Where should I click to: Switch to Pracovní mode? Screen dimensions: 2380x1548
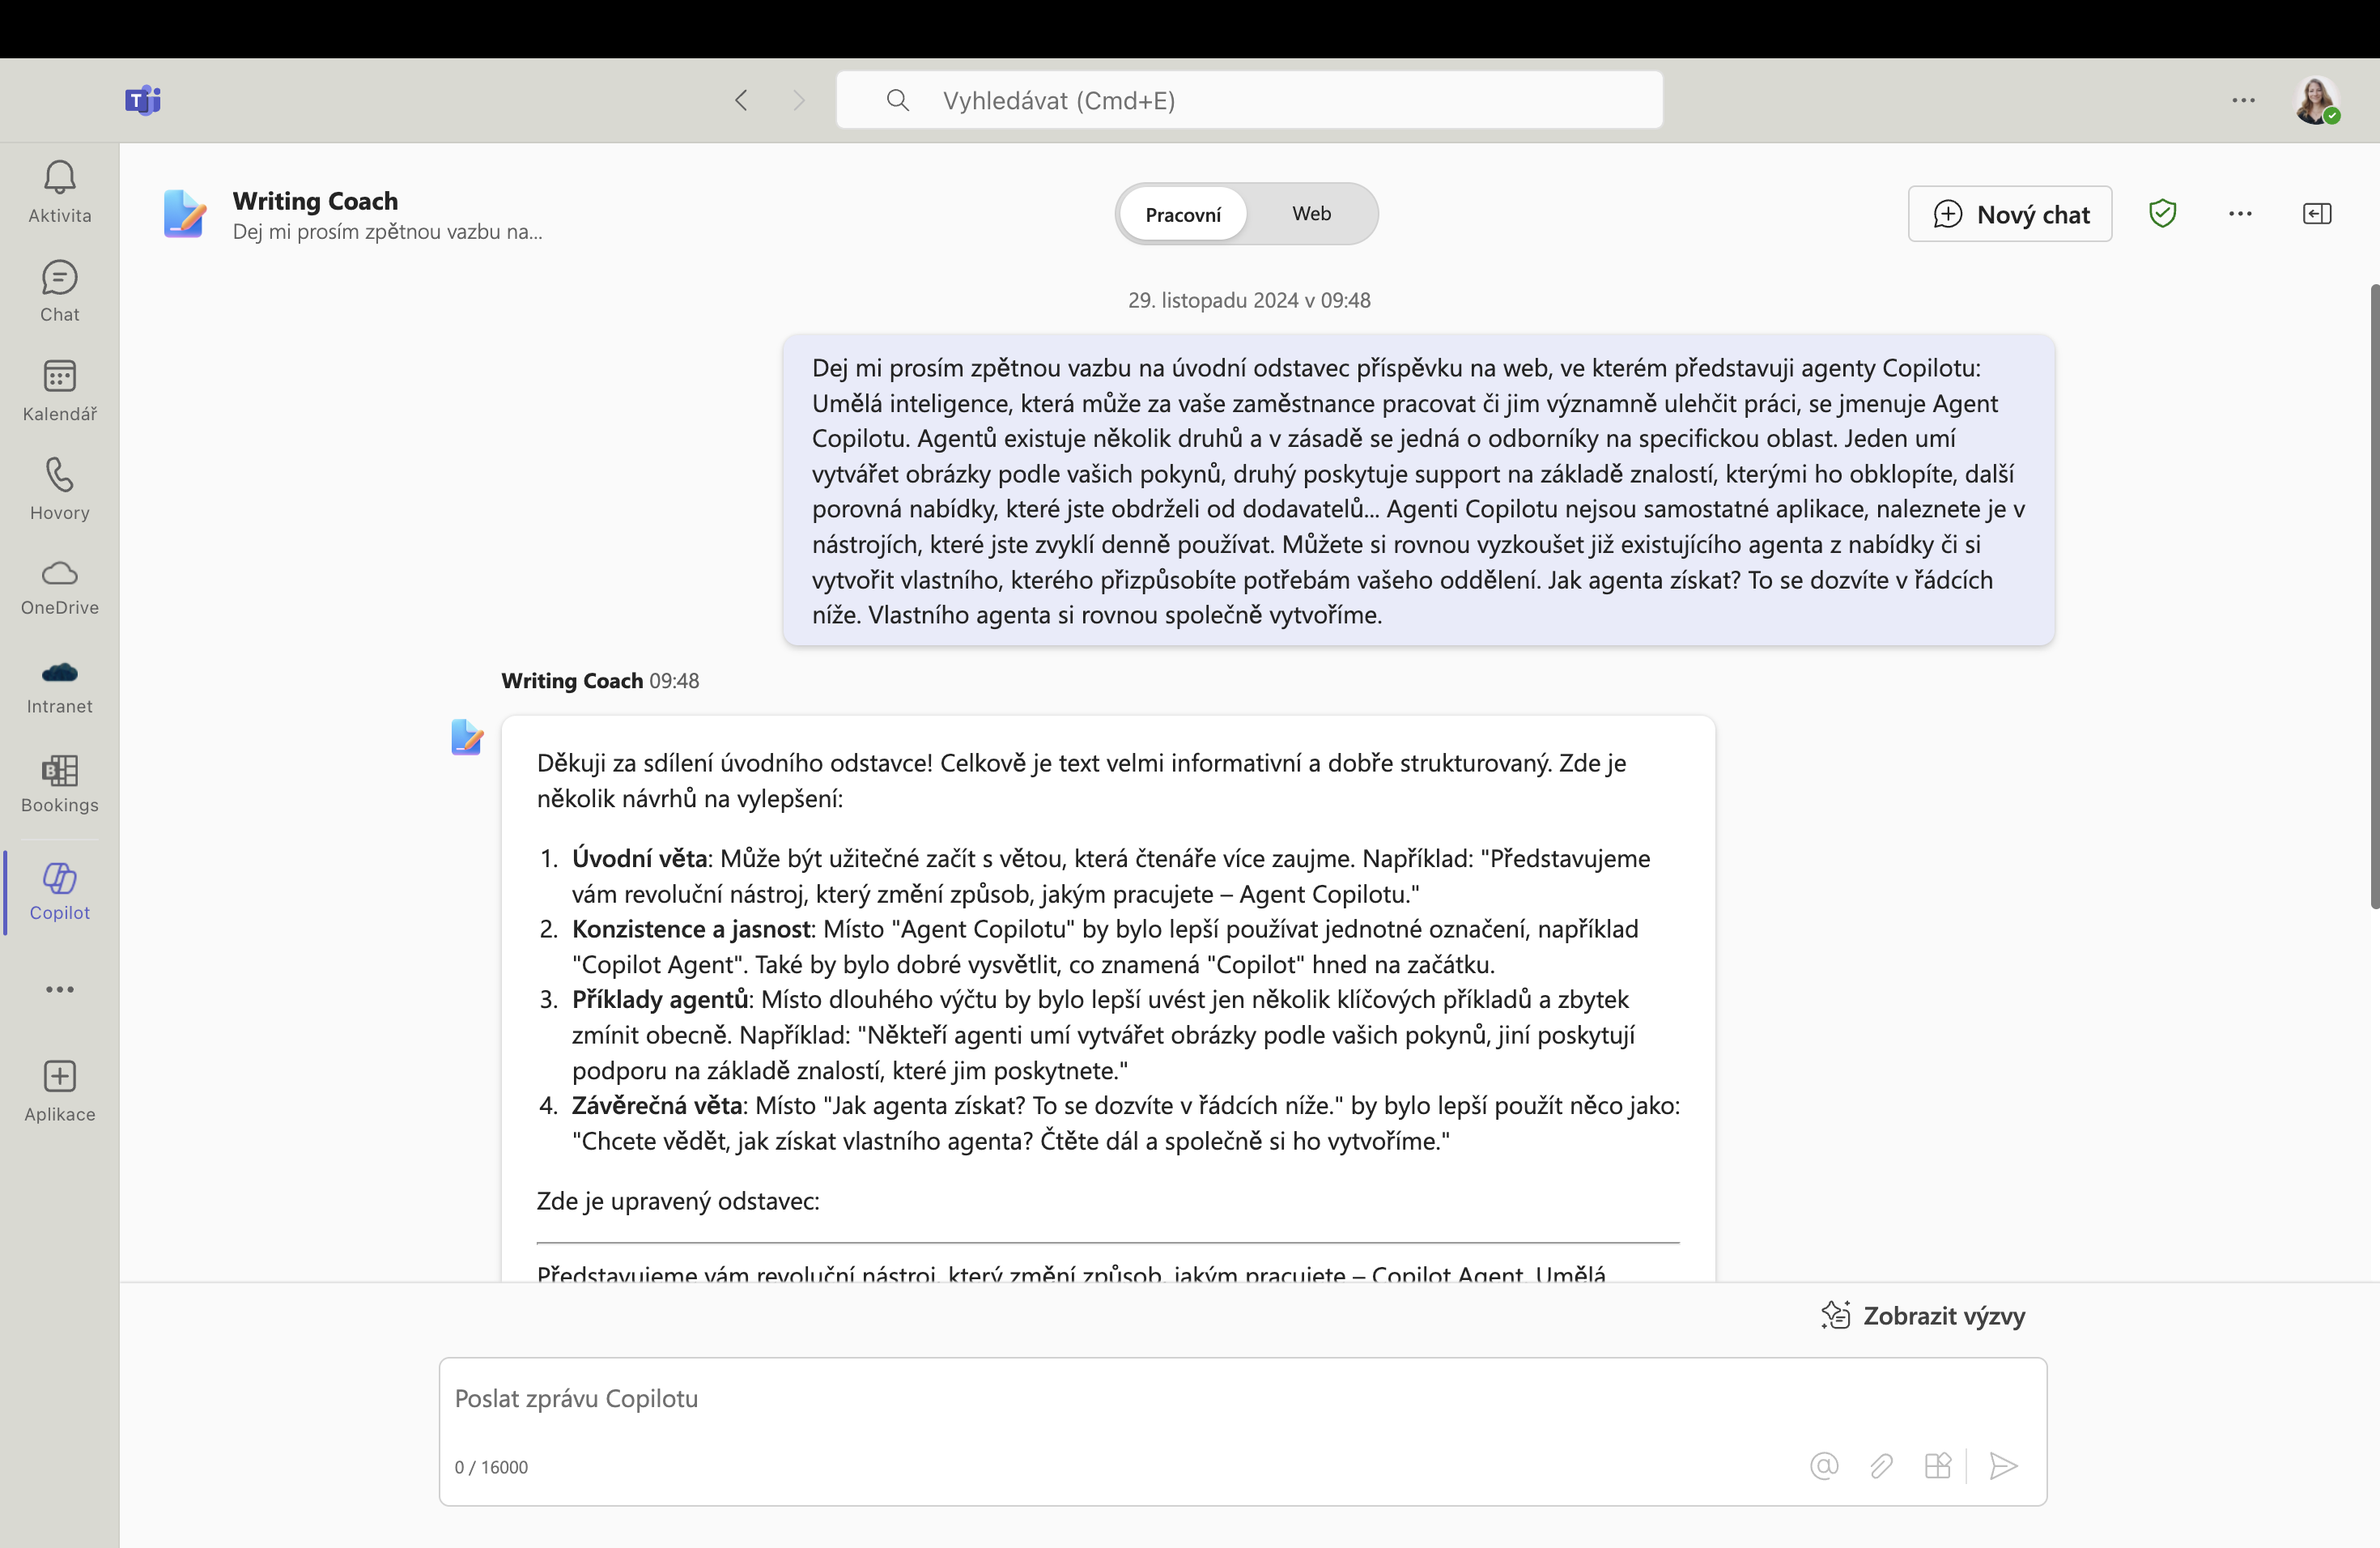1183,214
